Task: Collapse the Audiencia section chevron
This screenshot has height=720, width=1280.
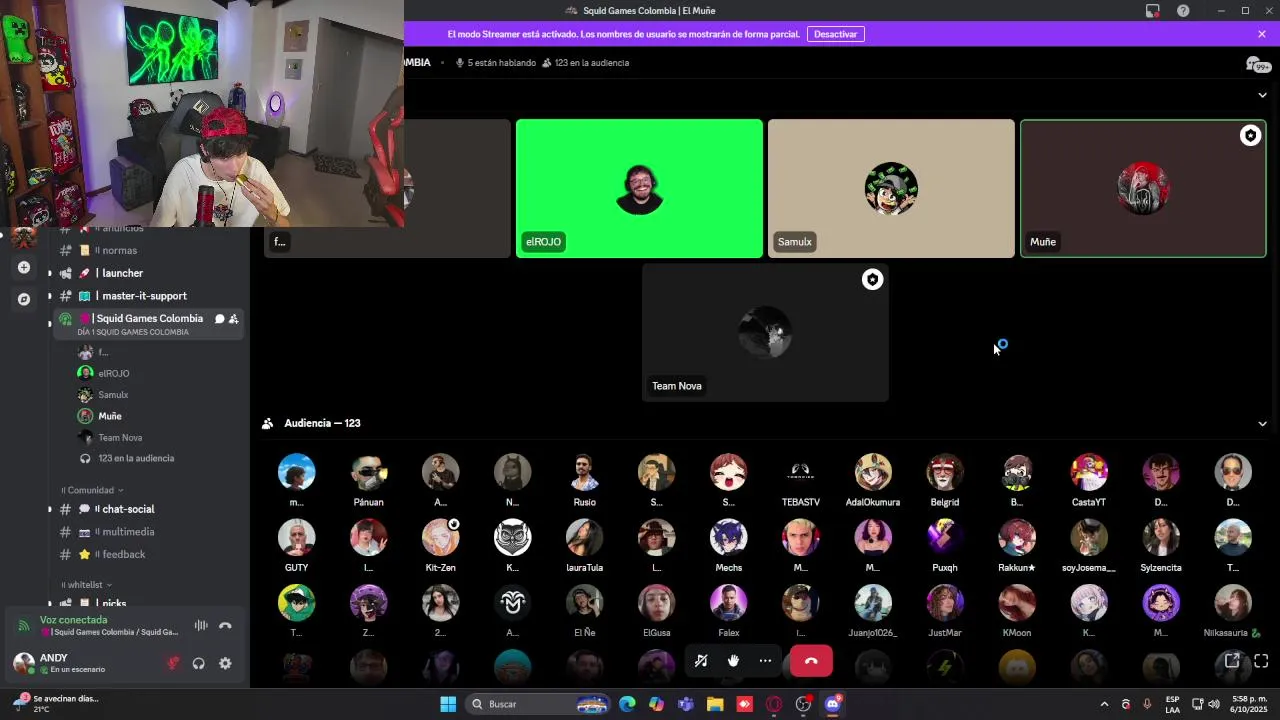Action: [x=1262, y=423]
